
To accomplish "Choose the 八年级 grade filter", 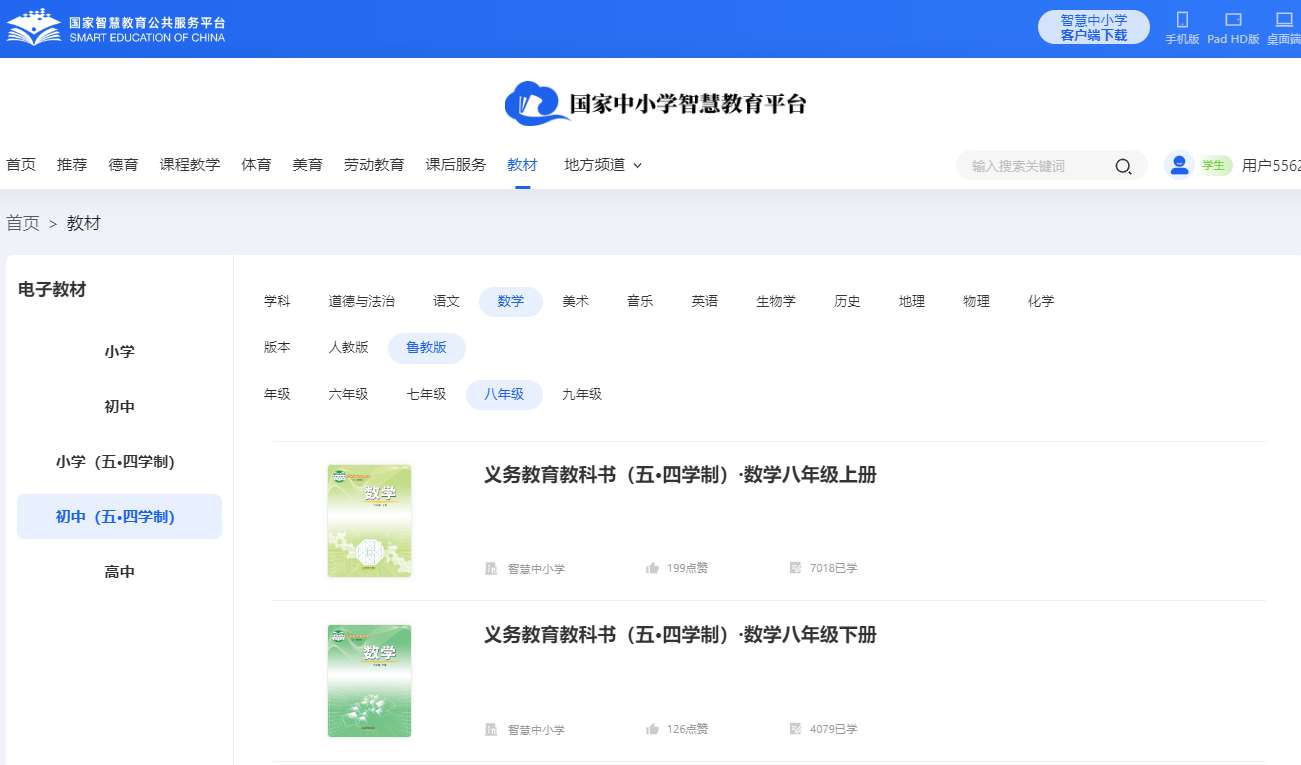I will click(x=504, y=394).
